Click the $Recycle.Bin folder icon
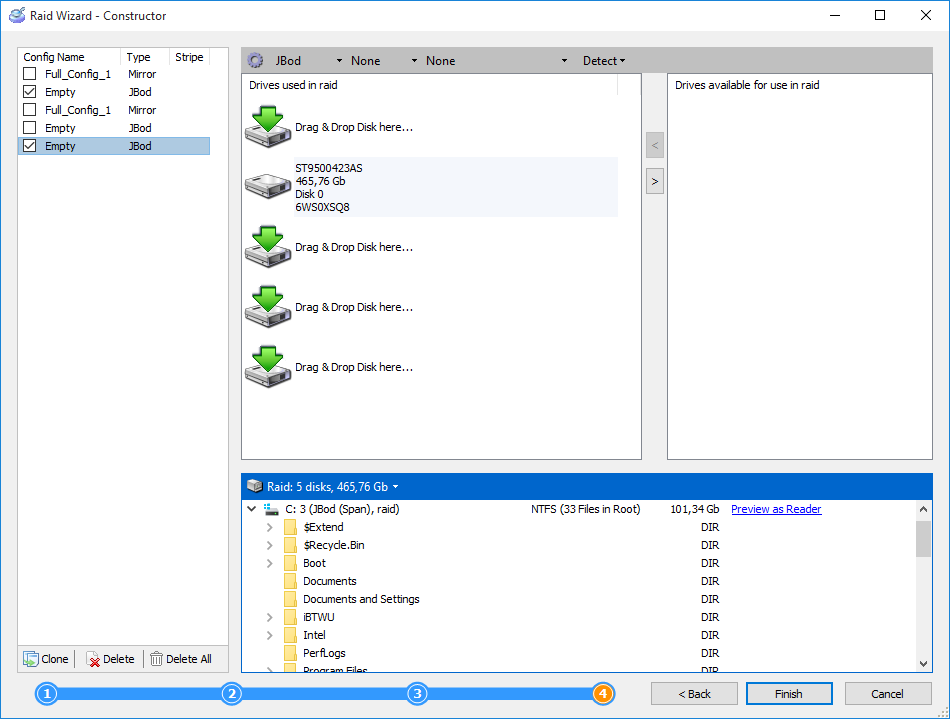 pos(290,545)
